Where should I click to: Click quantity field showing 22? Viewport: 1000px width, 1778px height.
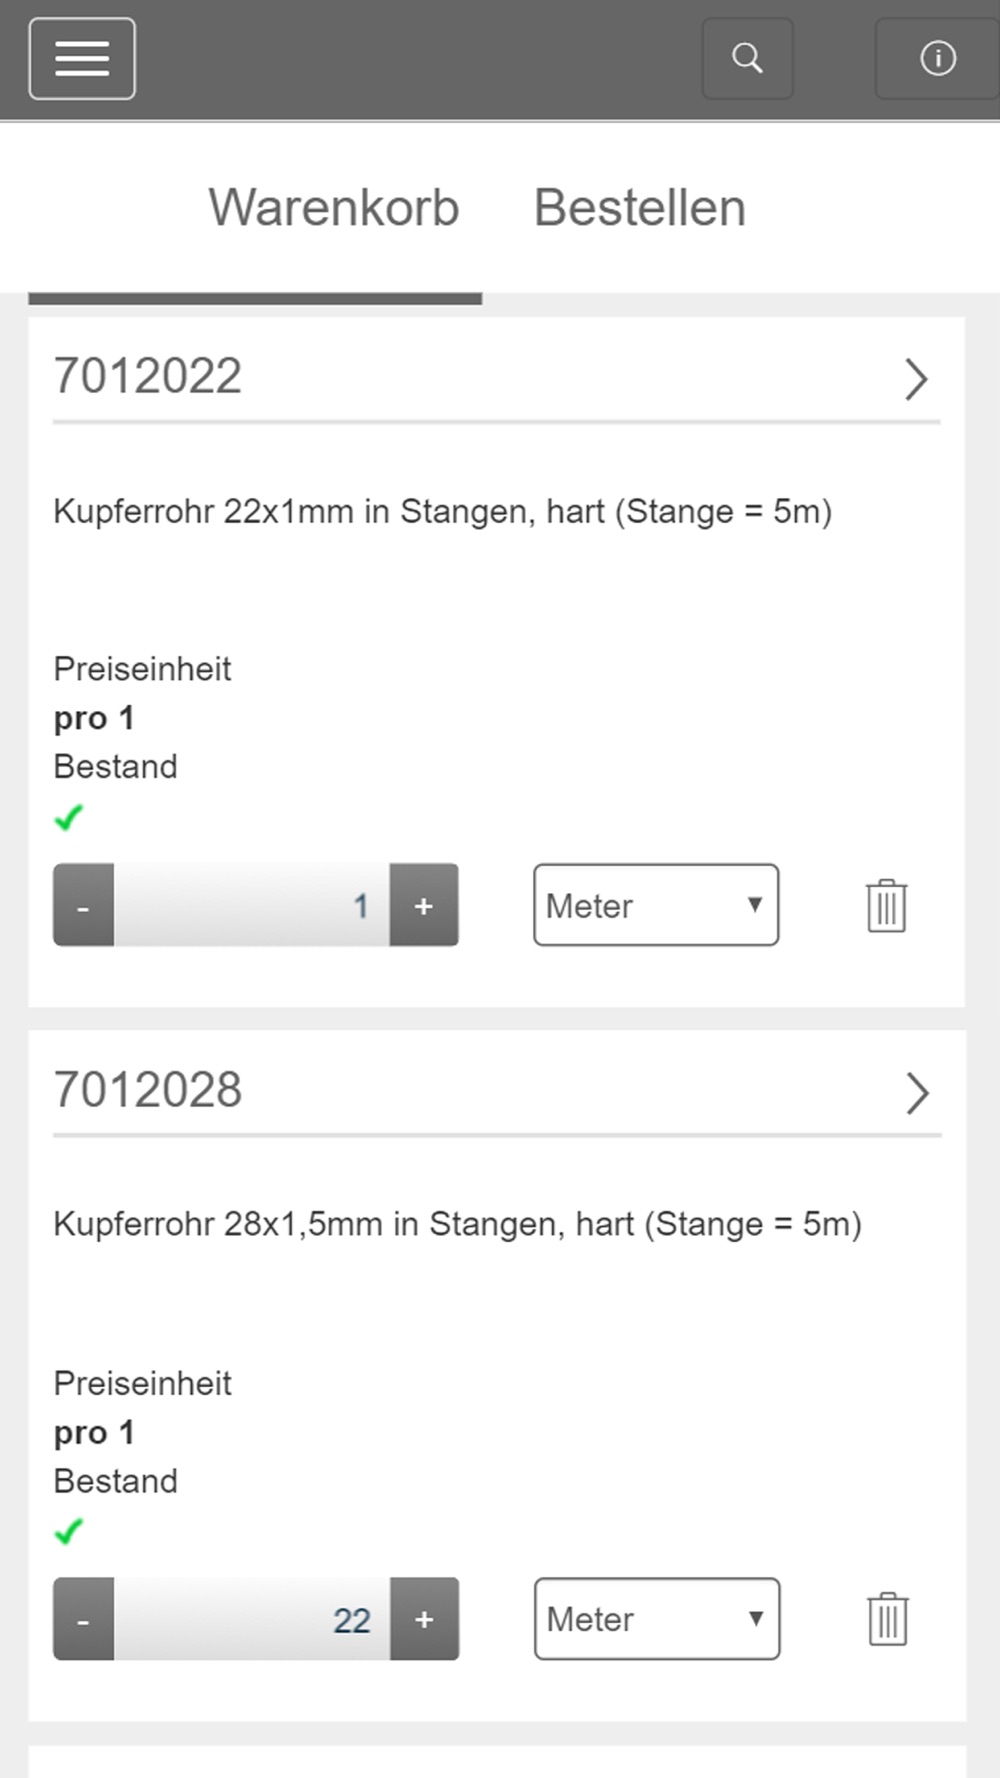[x=252, y=1619]
